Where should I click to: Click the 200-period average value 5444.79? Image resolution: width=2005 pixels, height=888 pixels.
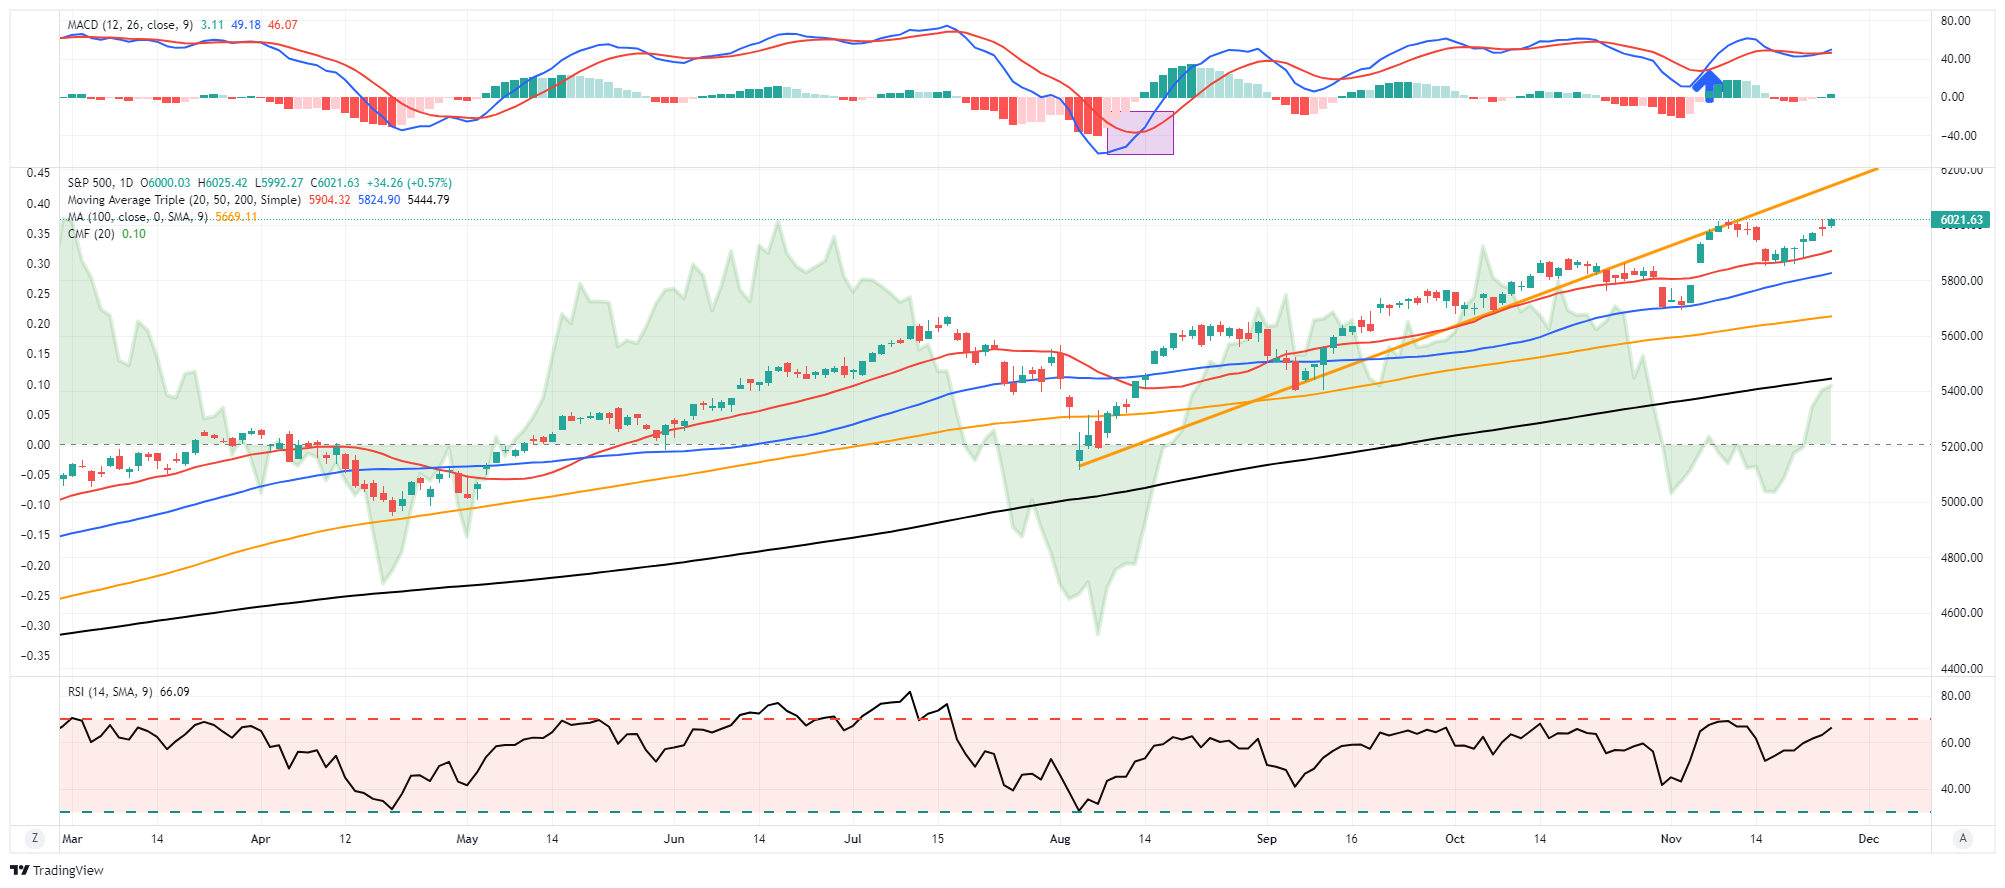428,200
